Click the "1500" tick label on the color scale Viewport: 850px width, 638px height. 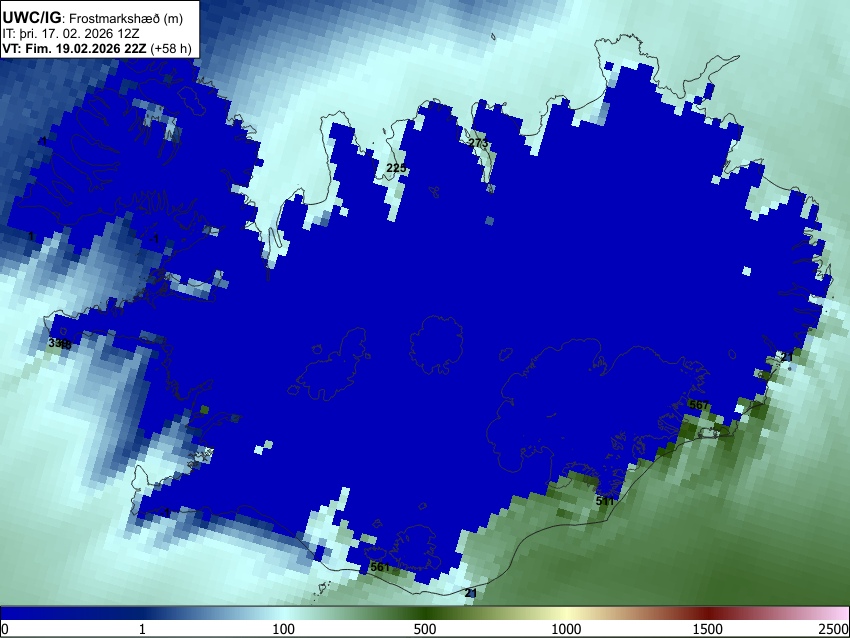click(708, 629)
